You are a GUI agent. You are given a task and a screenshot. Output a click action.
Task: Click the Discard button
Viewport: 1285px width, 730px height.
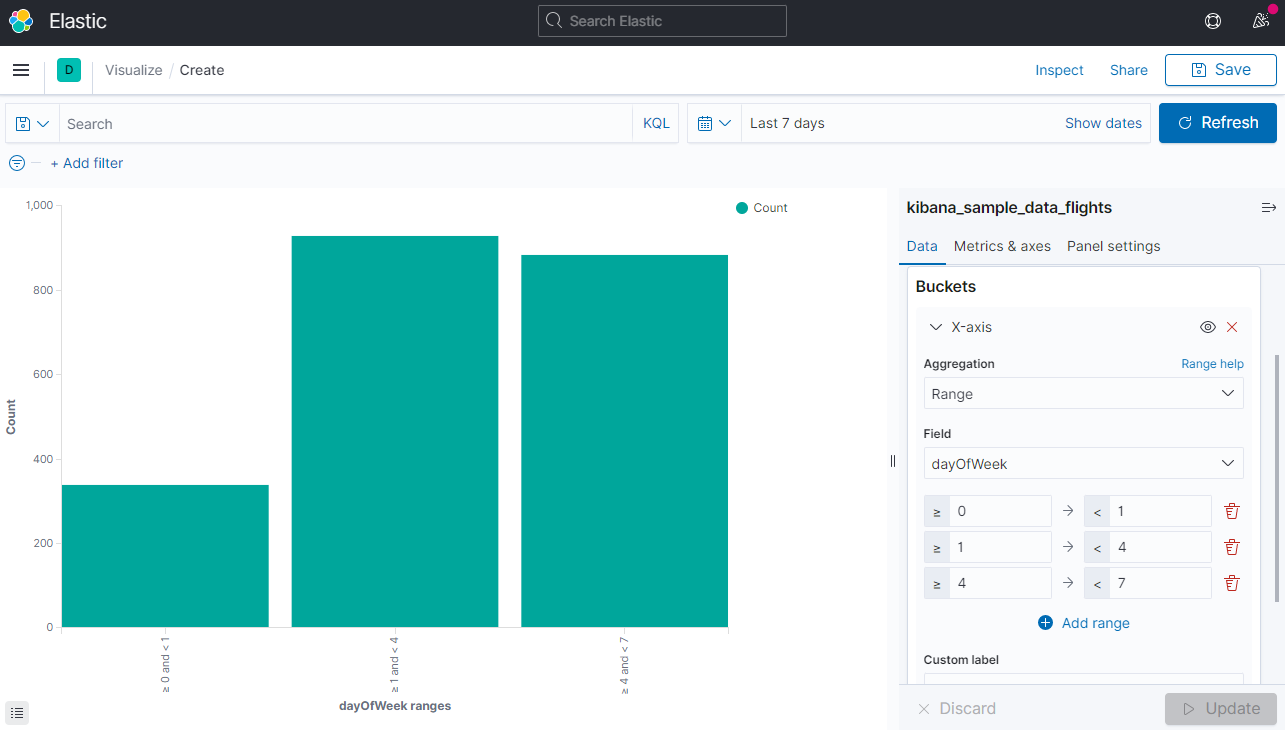957,708
